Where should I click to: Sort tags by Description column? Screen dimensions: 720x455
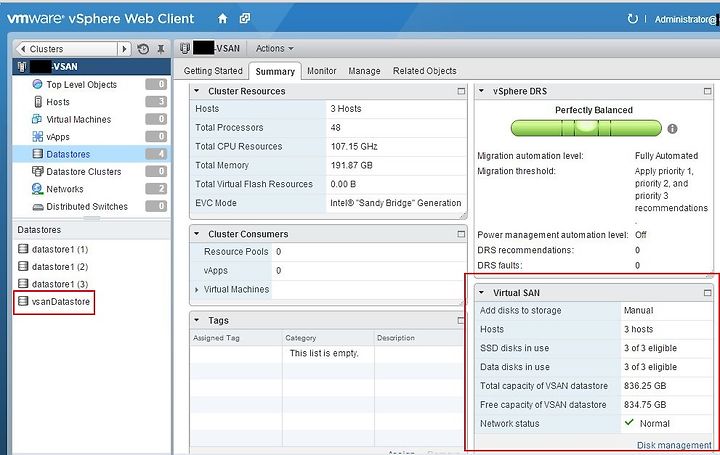click(x=419, y=338)
